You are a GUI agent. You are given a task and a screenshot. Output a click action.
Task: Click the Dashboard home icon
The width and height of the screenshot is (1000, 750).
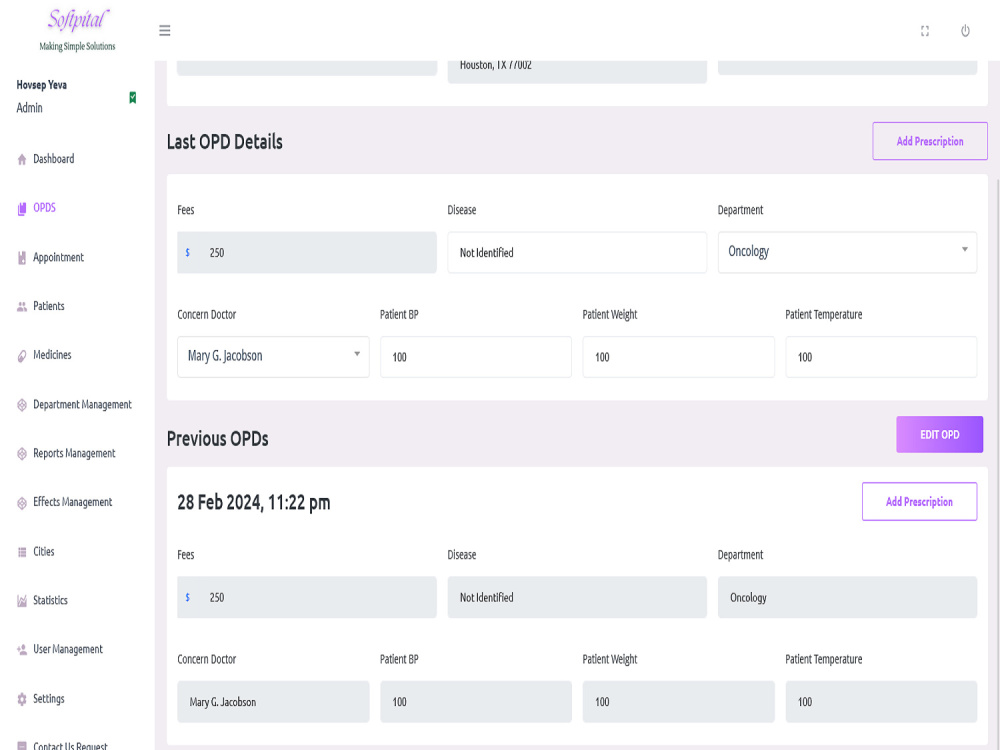point(22,159)
